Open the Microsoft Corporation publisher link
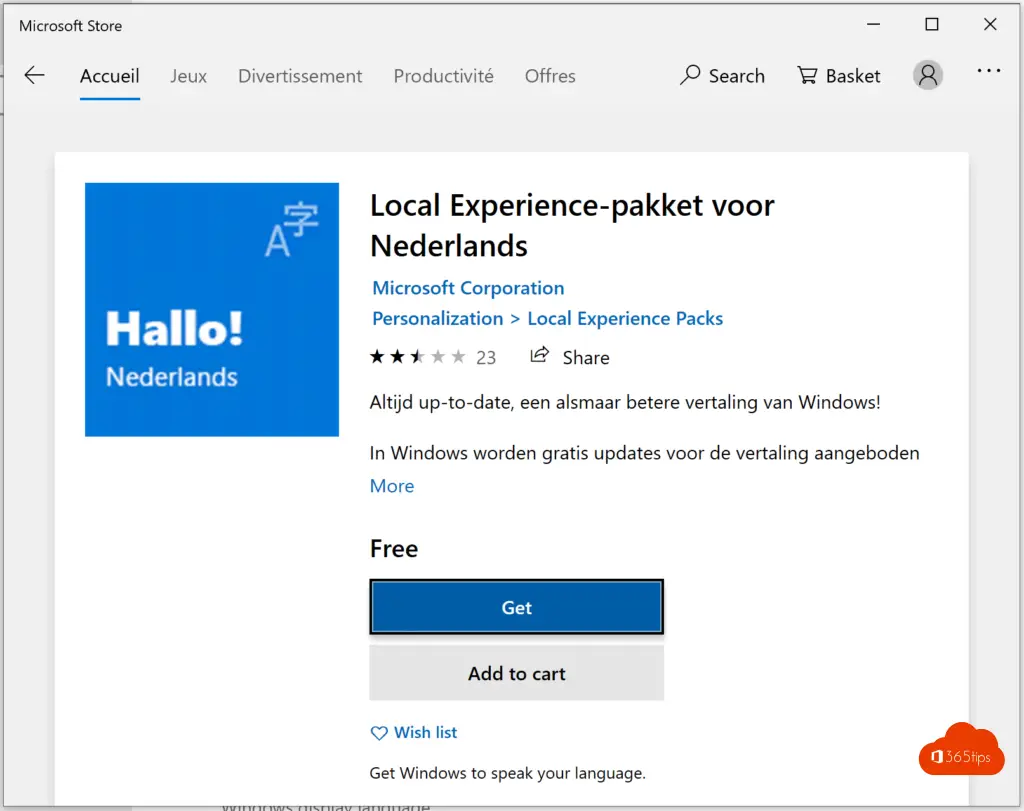 click(468, 288)
